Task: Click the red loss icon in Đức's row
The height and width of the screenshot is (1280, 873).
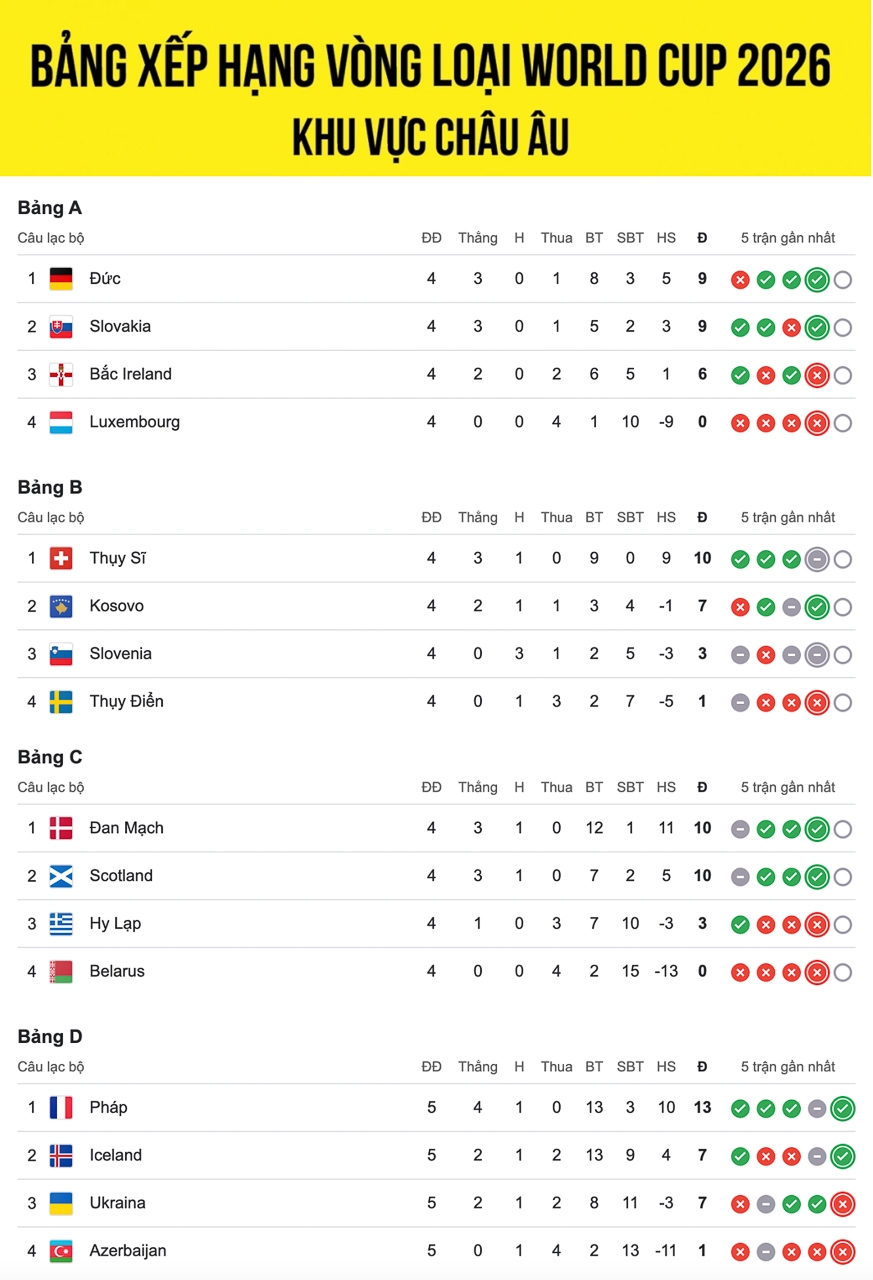Action: 740,280
